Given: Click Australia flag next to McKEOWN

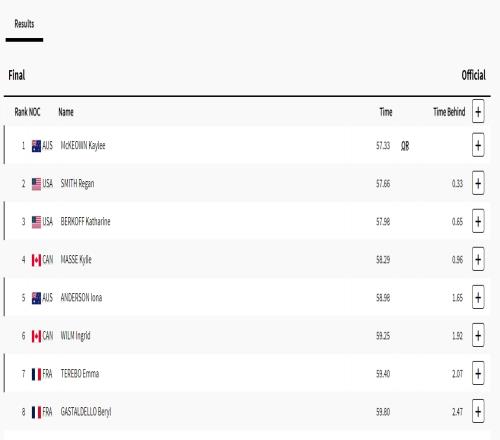Looking at the screenshot, I should tap(36, 146).
